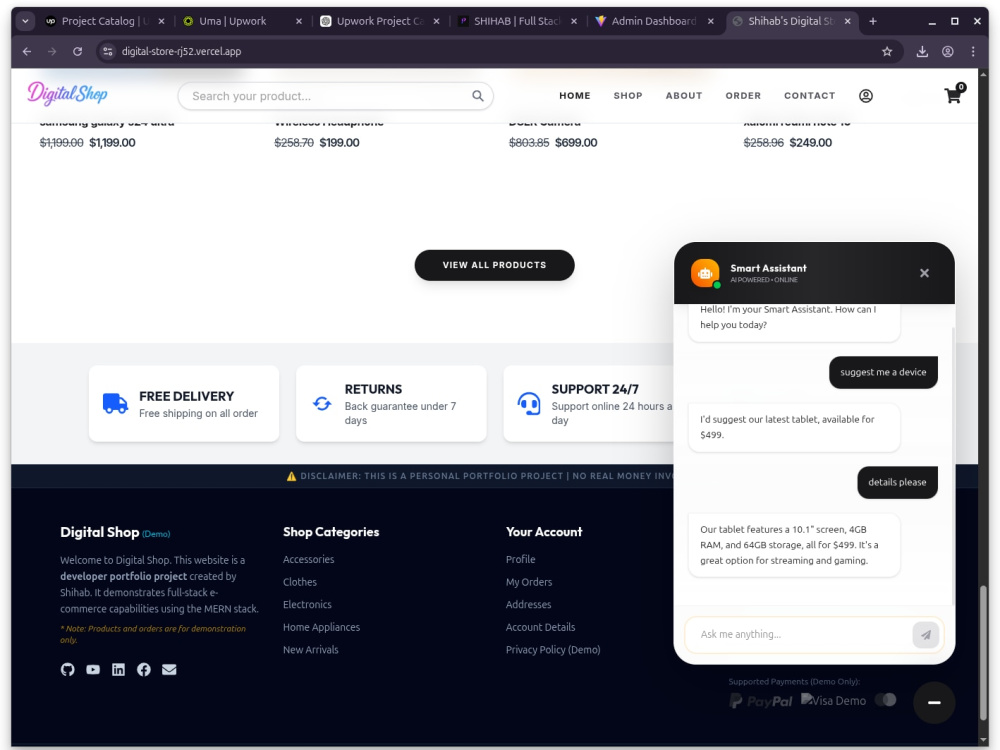Go back in browser history
This screenshot has height=750, width=1000.
(27, 52)
